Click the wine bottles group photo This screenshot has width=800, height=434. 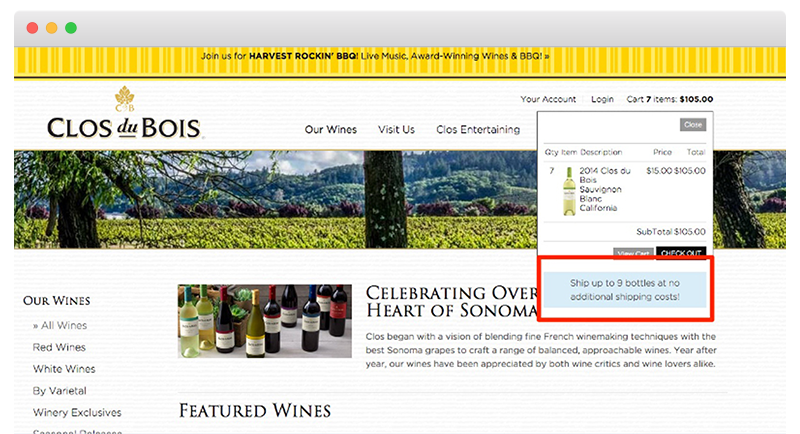click(265, 321)
